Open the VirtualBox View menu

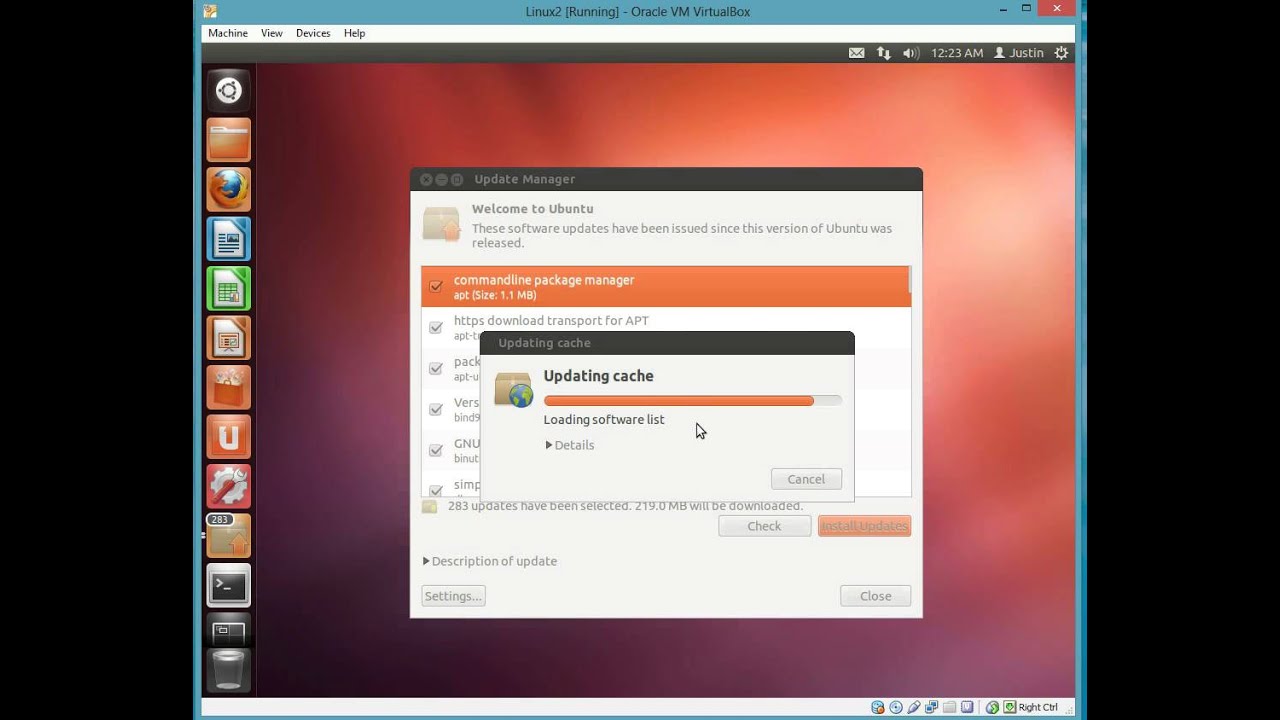tap(272, 33)
